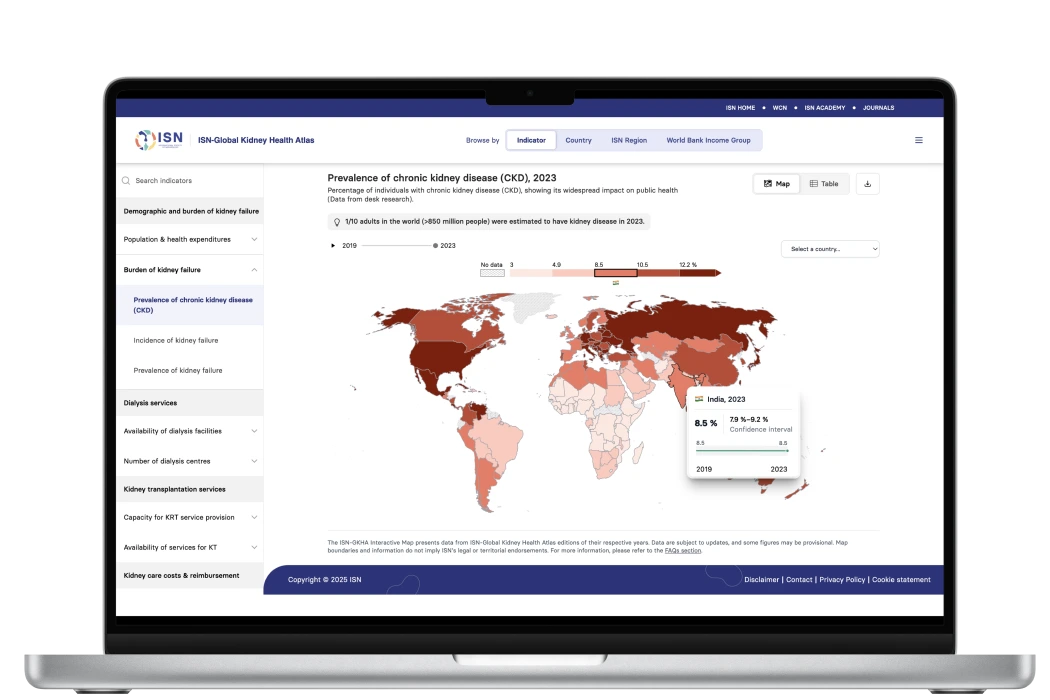Click the 2023 marker on the timeline slider
1050x700 pixels.
[435, 245]
